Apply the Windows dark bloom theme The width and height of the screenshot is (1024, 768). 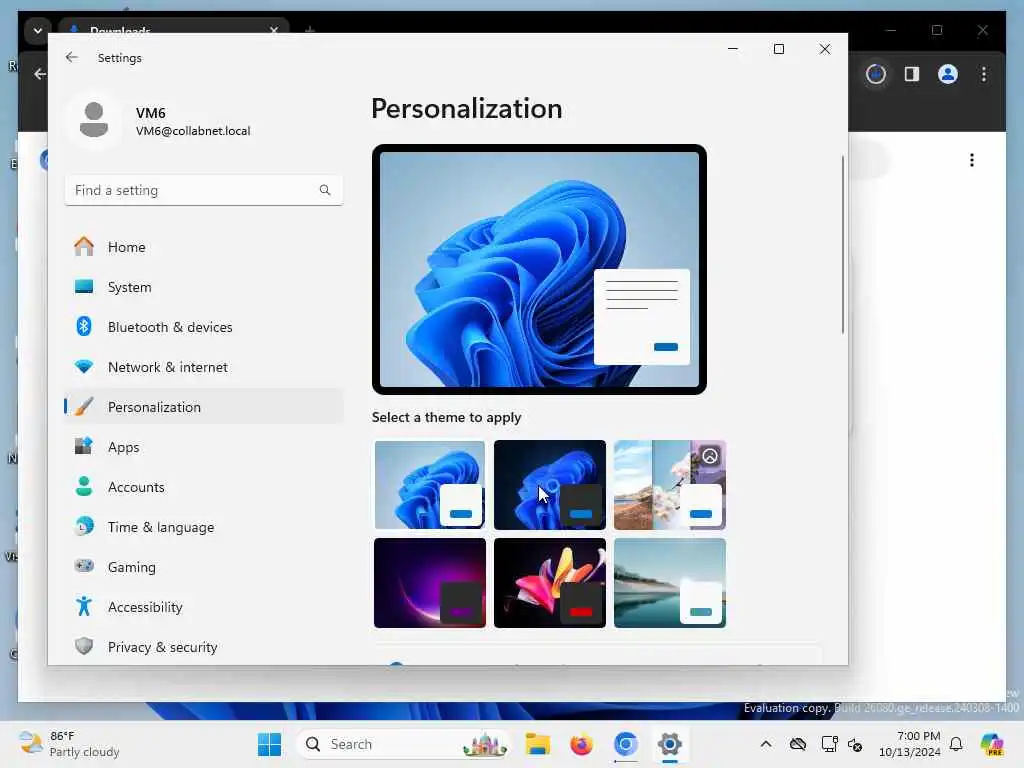pos(550,485)
